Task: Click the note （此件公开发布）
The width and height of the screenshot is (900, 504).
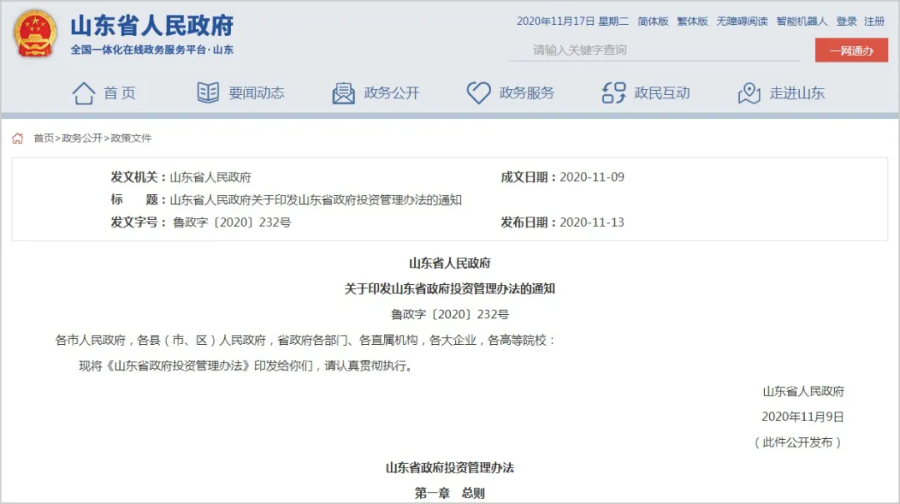Action: (x=798, y=442)
